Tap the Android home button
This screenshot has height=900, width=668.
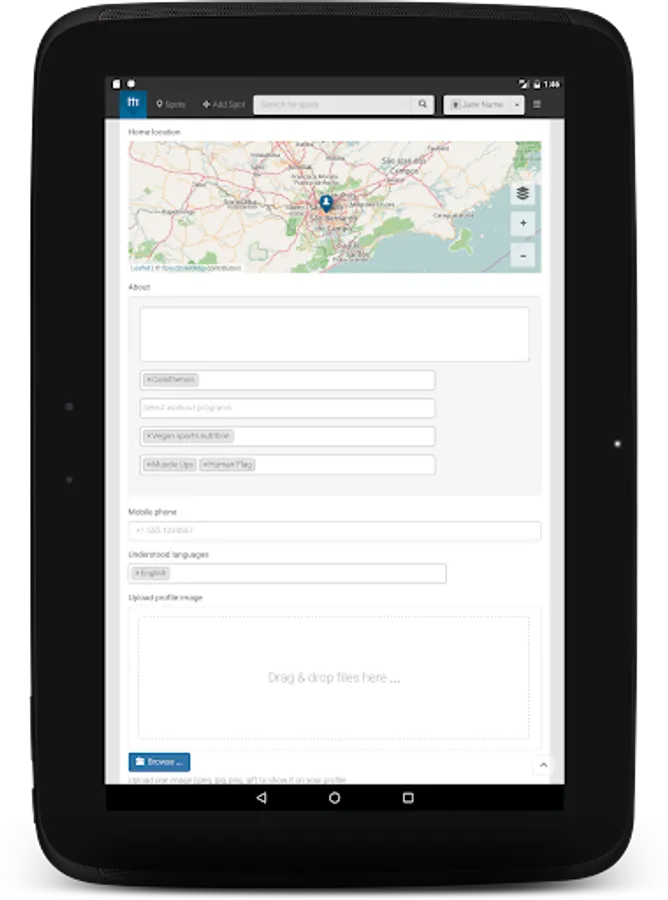[x=335, y=798]
